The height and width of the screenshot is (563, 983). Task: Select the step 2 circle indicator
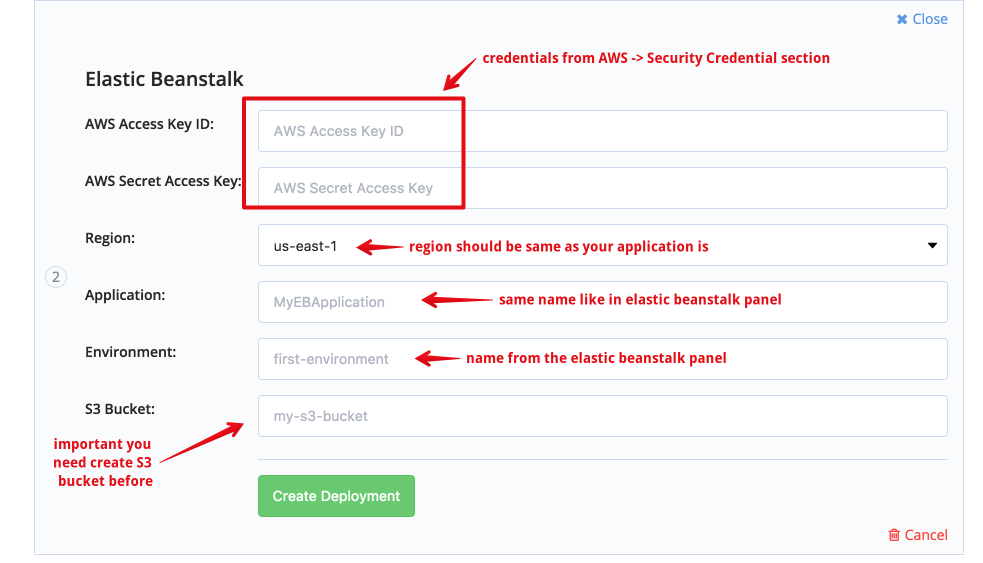pos(56,276)
